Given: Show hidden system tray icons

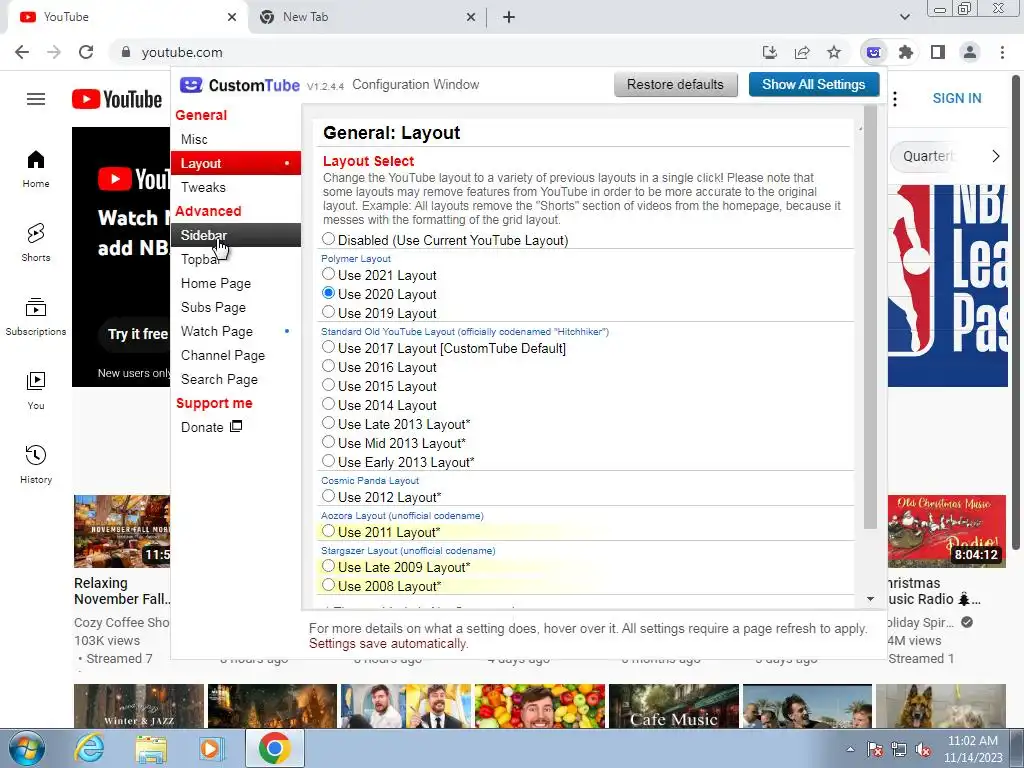Looking at the screenshot, I should (850, 749).
